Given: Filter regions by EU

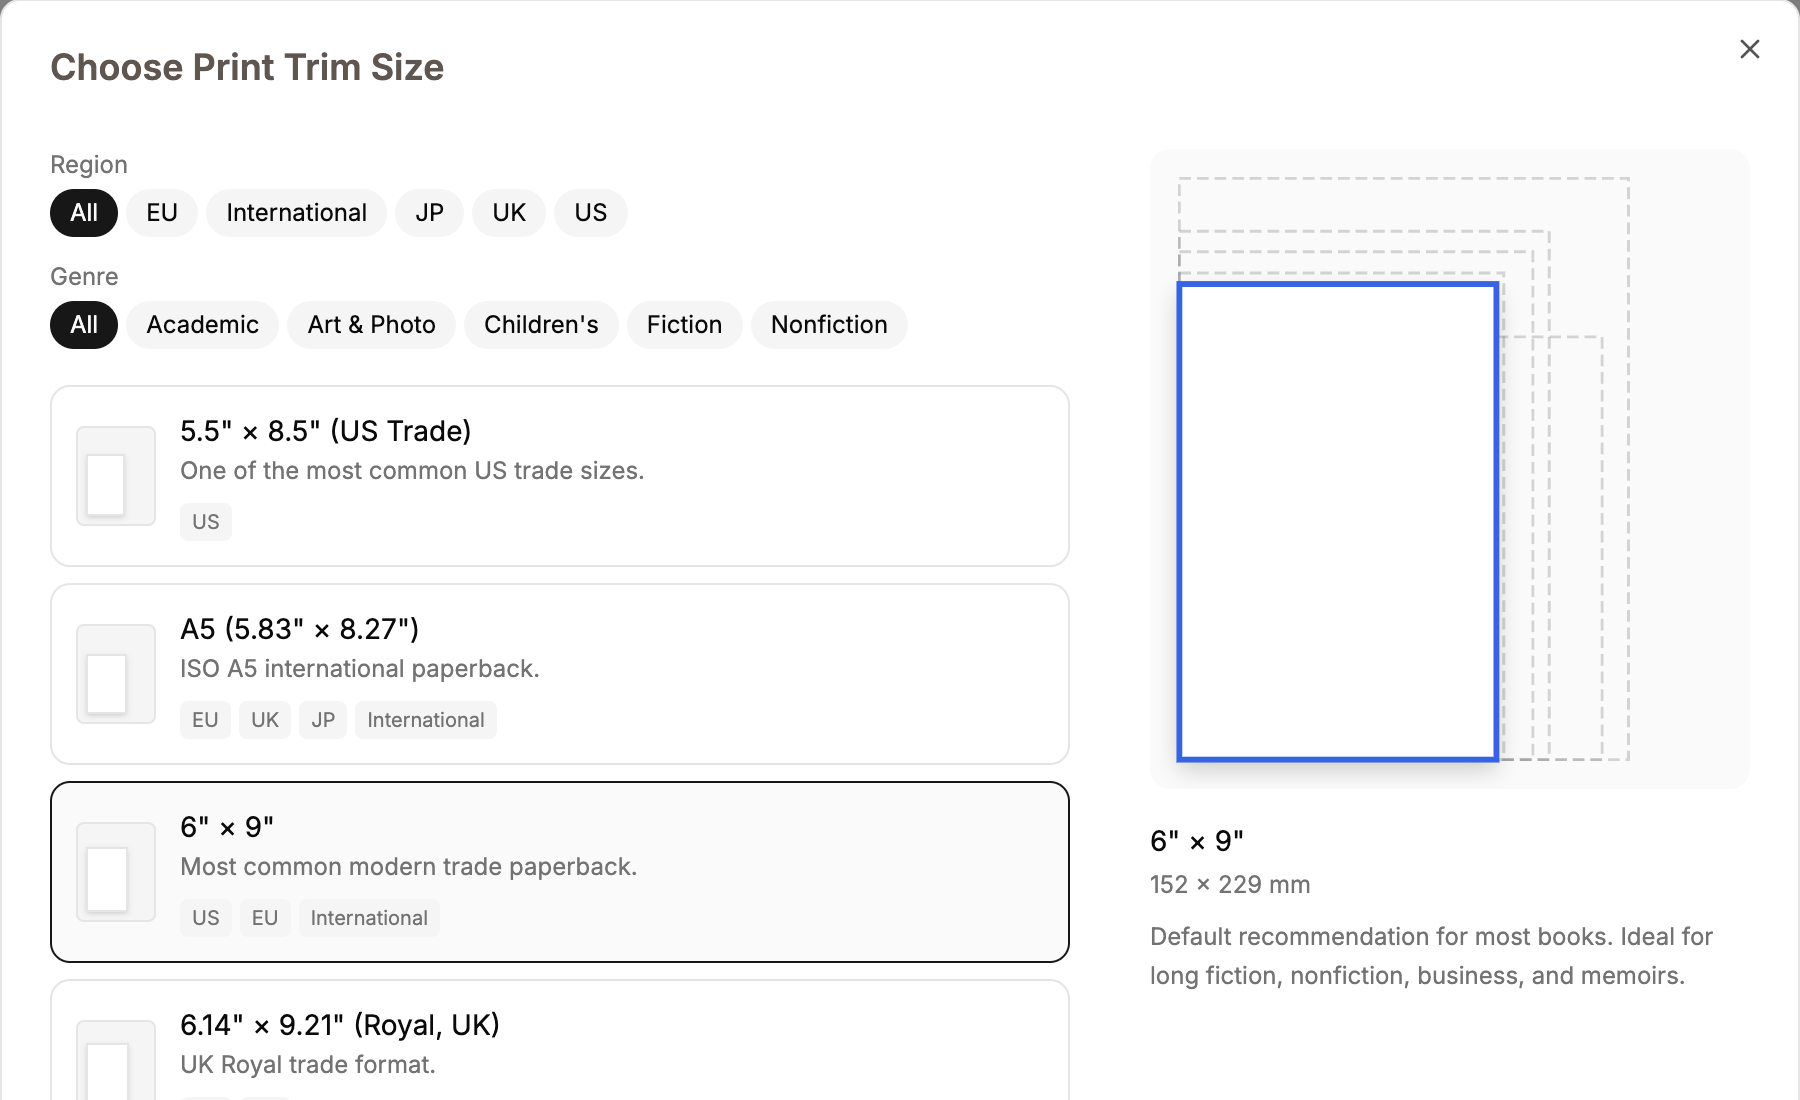Looking at the screenshot, I should [162, 213].
